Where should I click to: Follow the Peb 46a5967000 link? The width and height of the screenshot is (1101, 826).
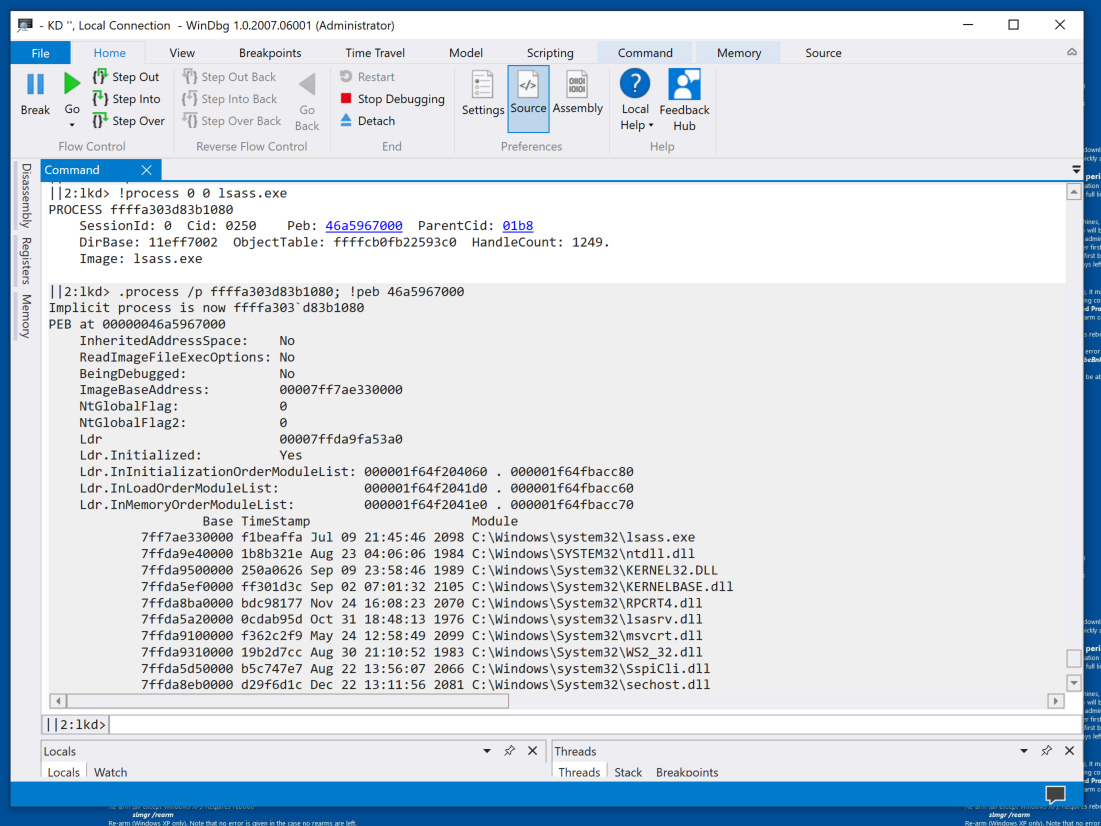tap(364, 226)
